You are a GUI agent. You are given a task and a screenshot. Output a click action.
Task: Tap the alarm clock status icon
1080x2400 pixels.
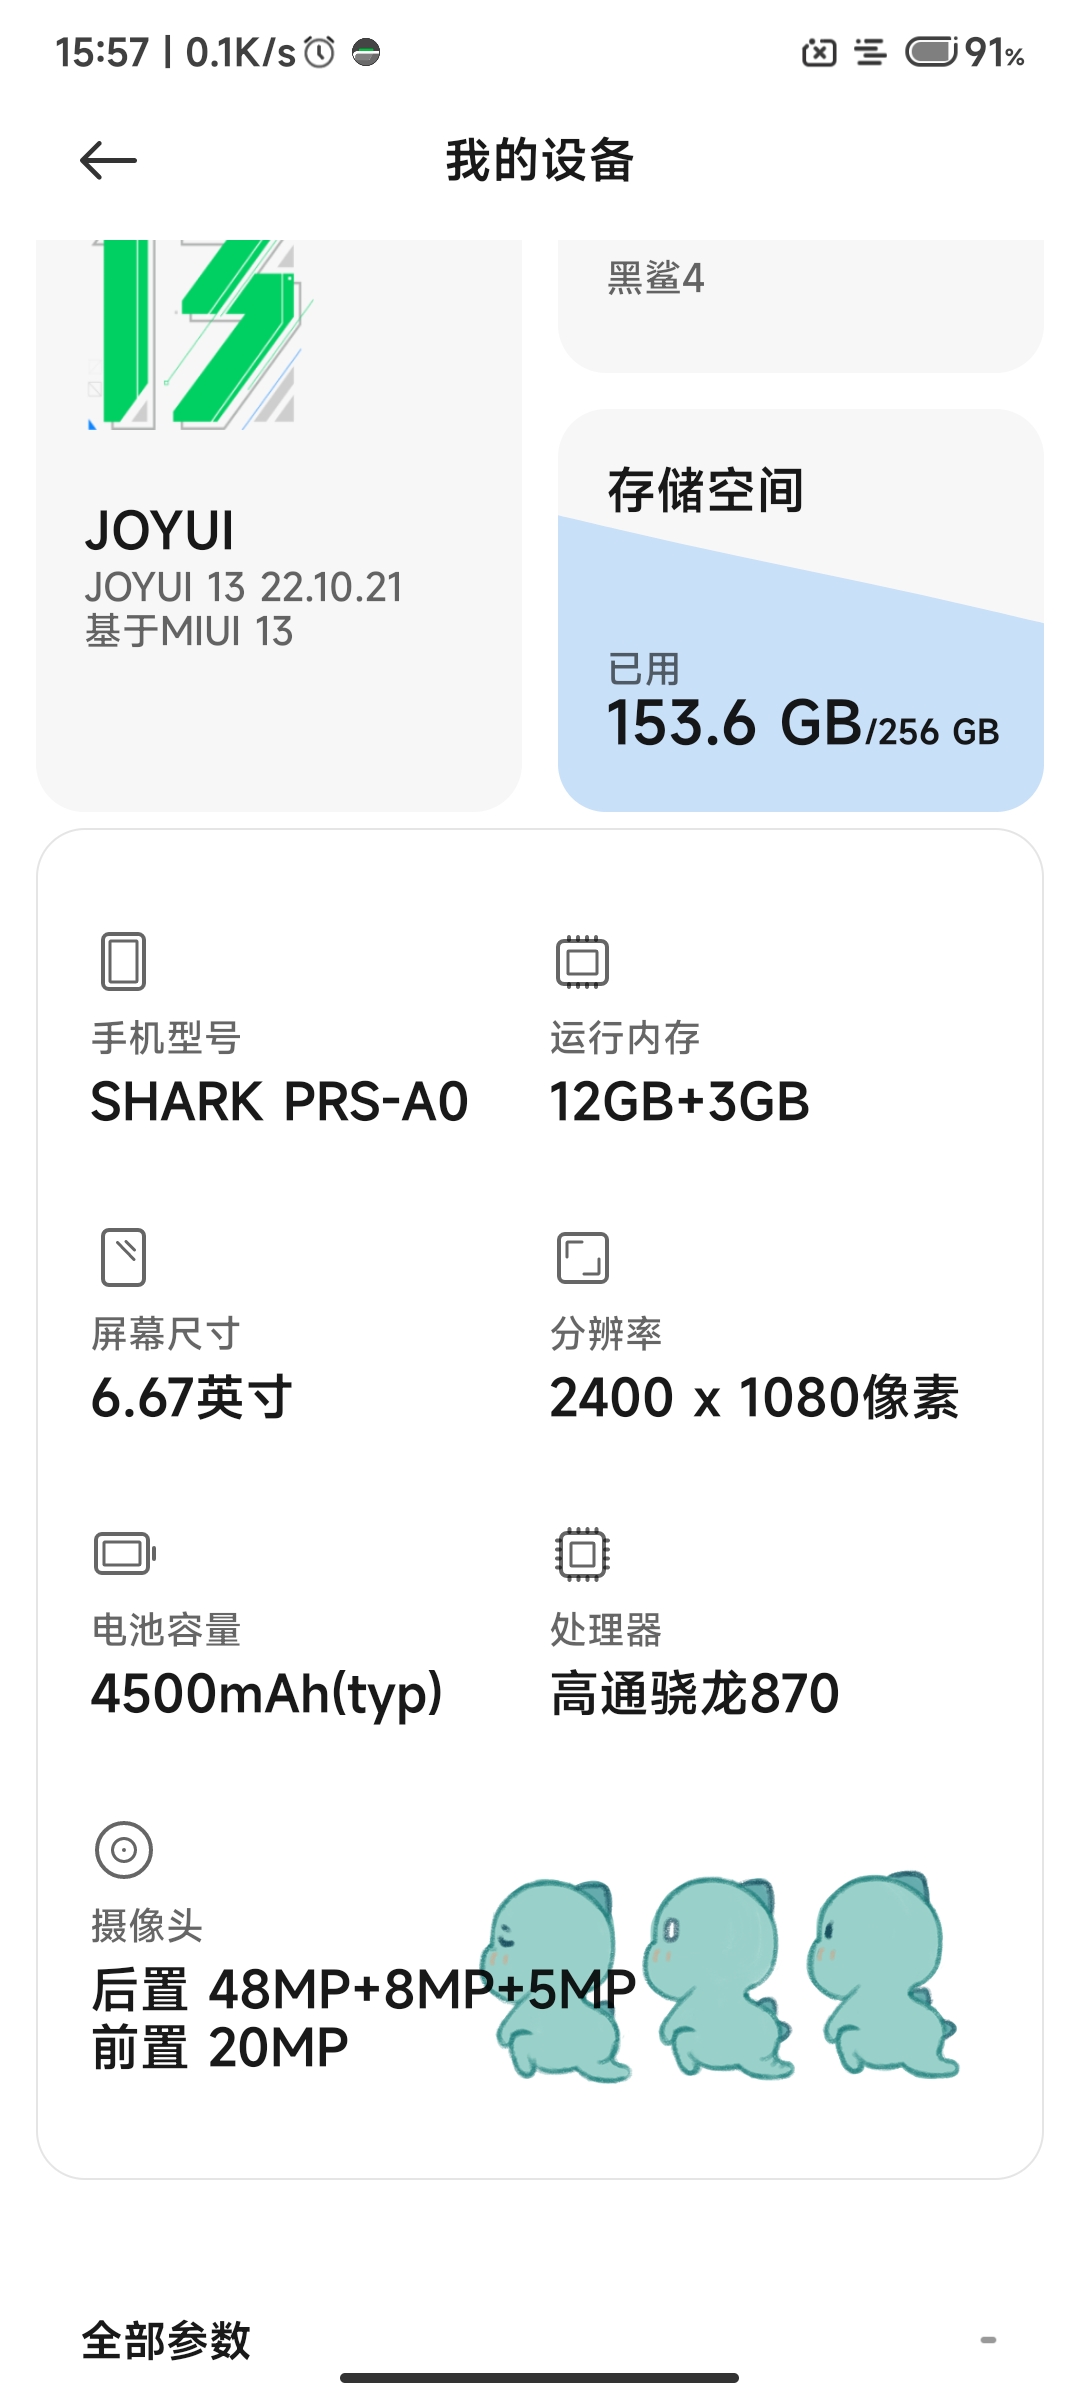[x=319, y=52]
